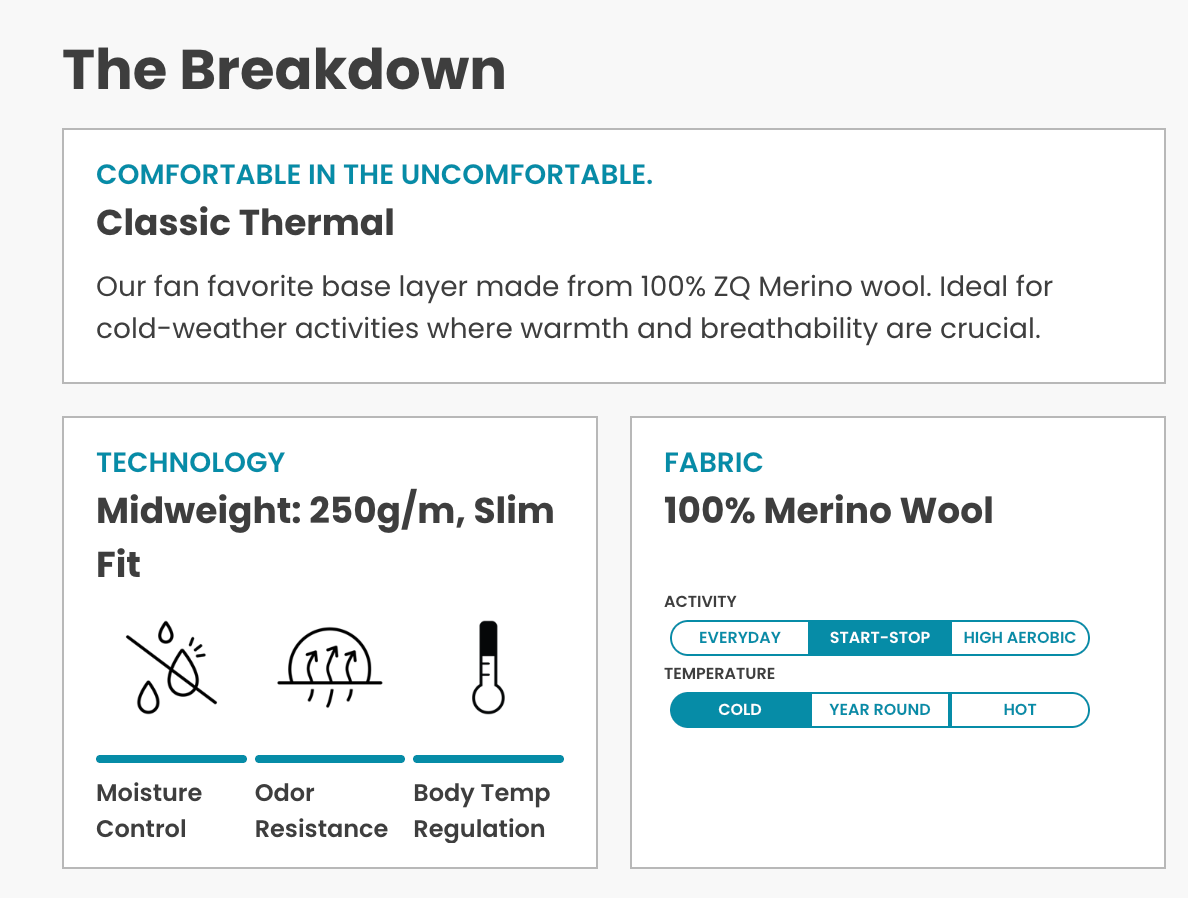Click the Midweight 250g/m Slim Fit heading
Screen dimensions: 1188x898
tap(325, 537)
